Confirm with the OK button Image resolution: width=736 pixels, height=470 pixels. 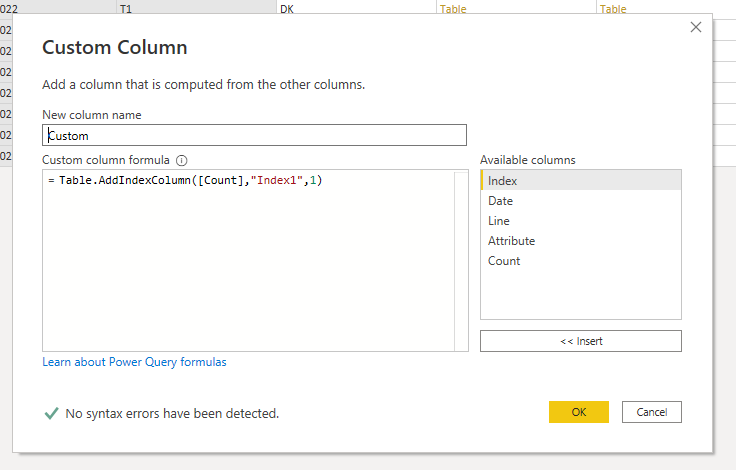(x=579, y=412)
